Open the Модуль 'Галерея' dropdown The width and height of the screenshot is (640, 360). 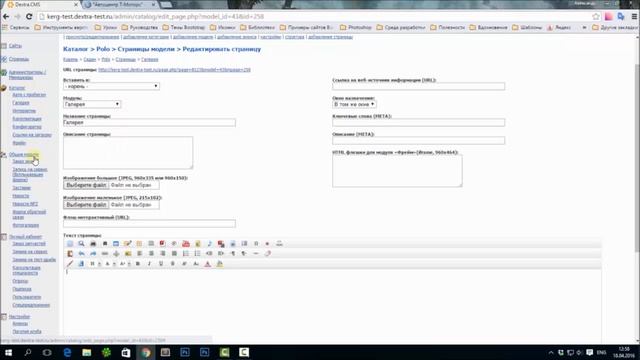[92, 104]
